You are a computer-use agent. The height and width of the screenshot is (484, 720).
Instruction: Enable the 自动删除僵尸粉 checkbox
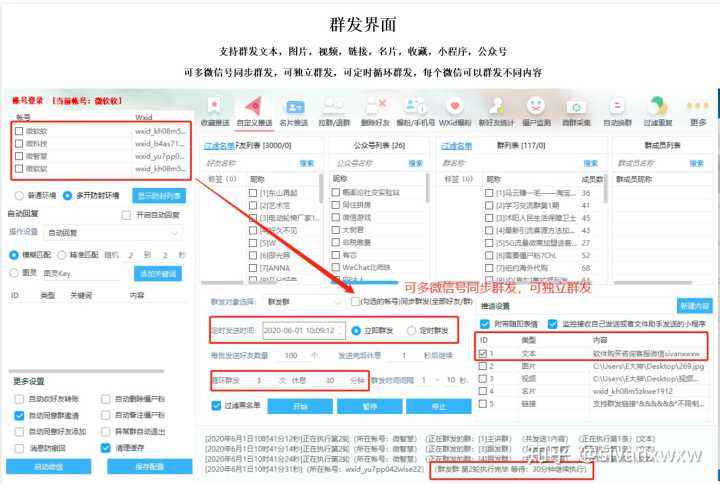[x=106, y=399]
